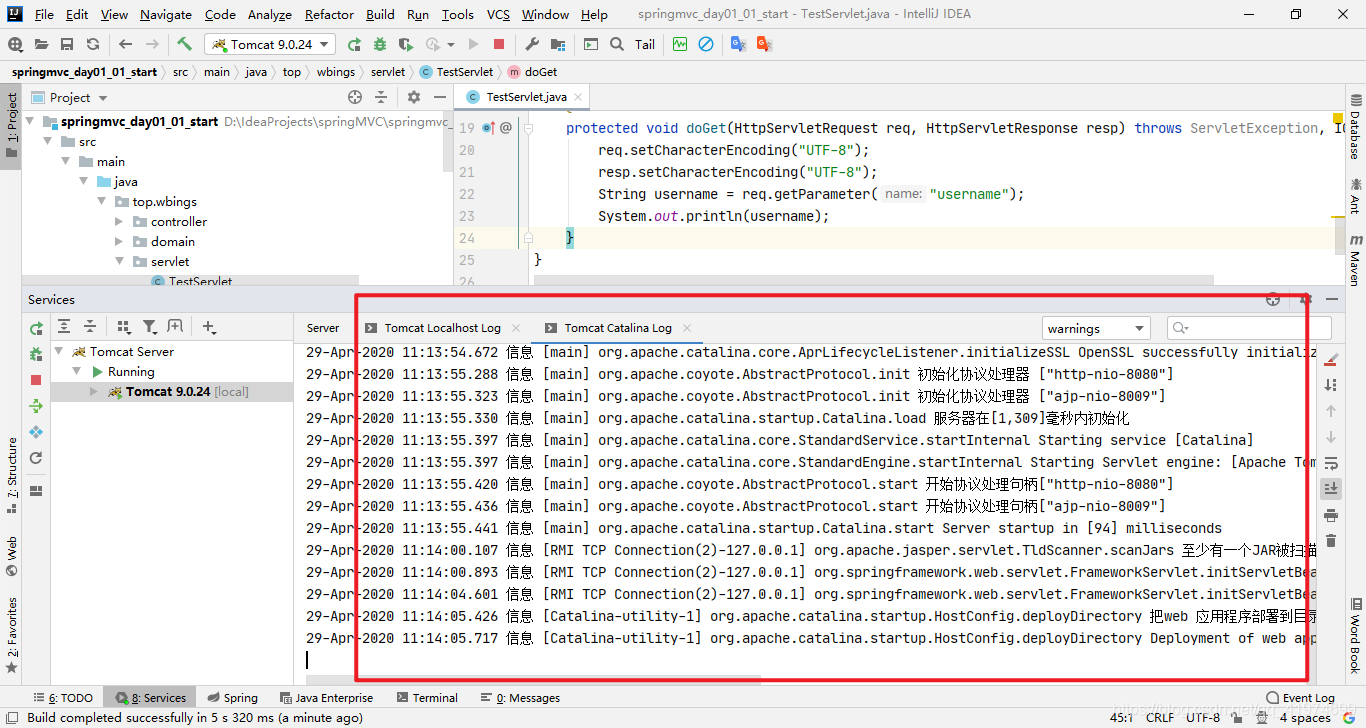Switch to Tomcat Localhost Log tab

pyautogui.click(x=442, y=328)
